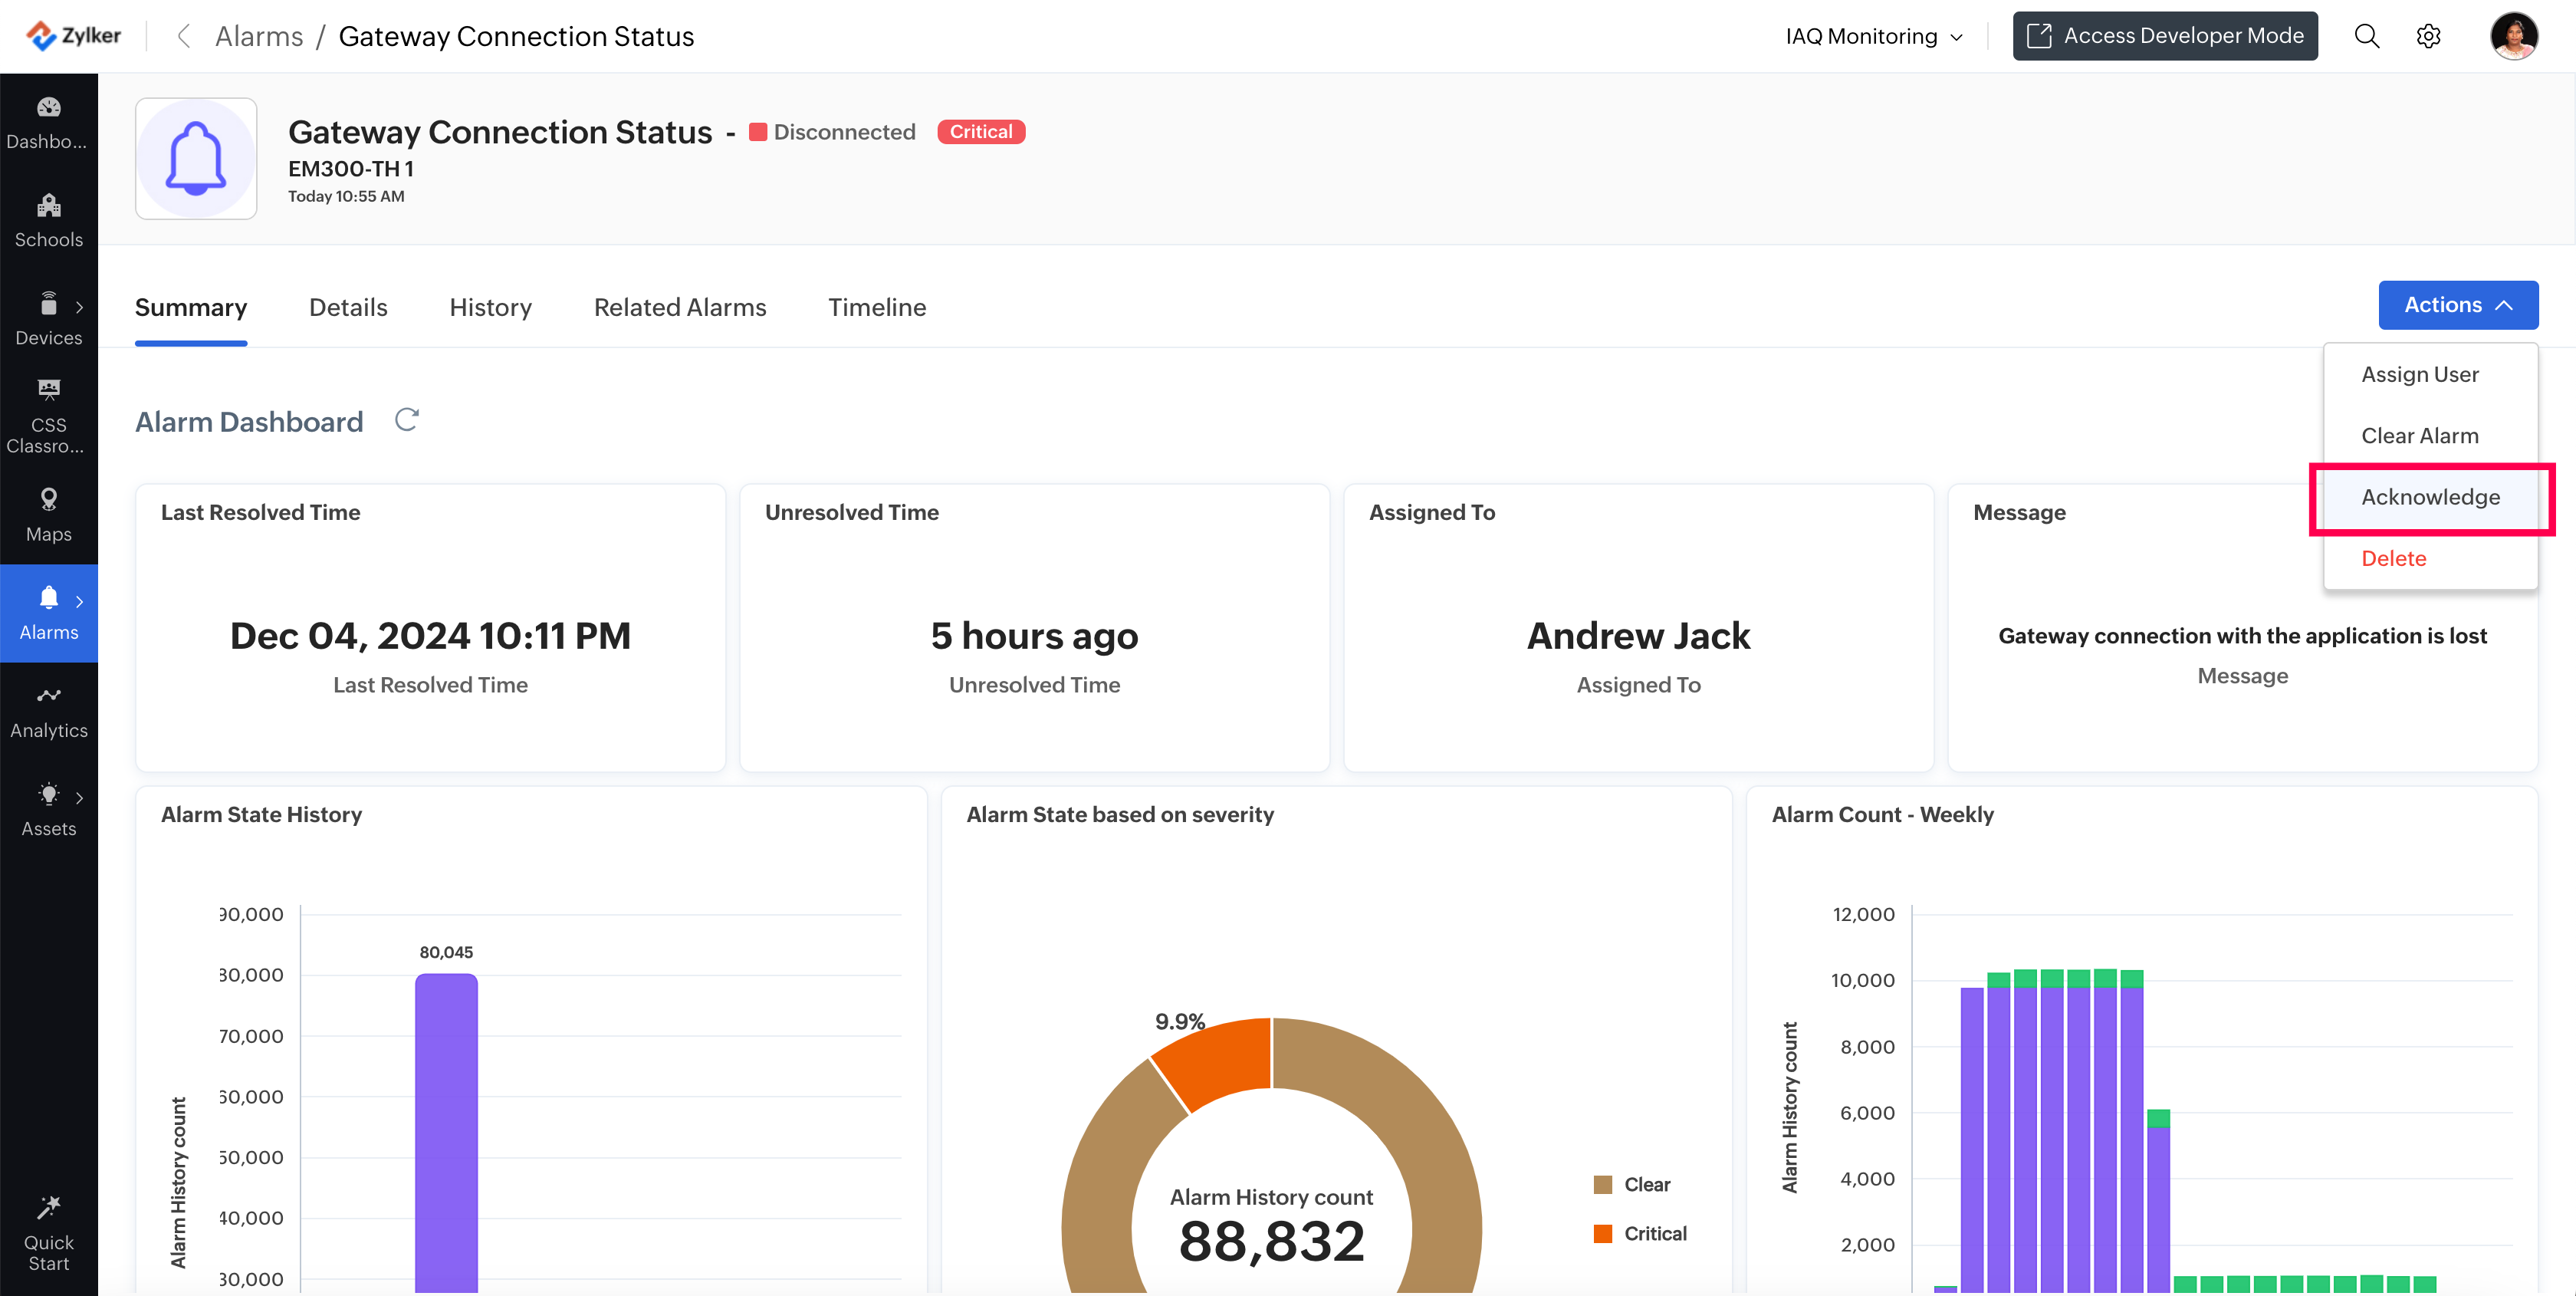The image size is (2576, 1296).
Task: Click Access Developer Mode button
Action: 2164,36
